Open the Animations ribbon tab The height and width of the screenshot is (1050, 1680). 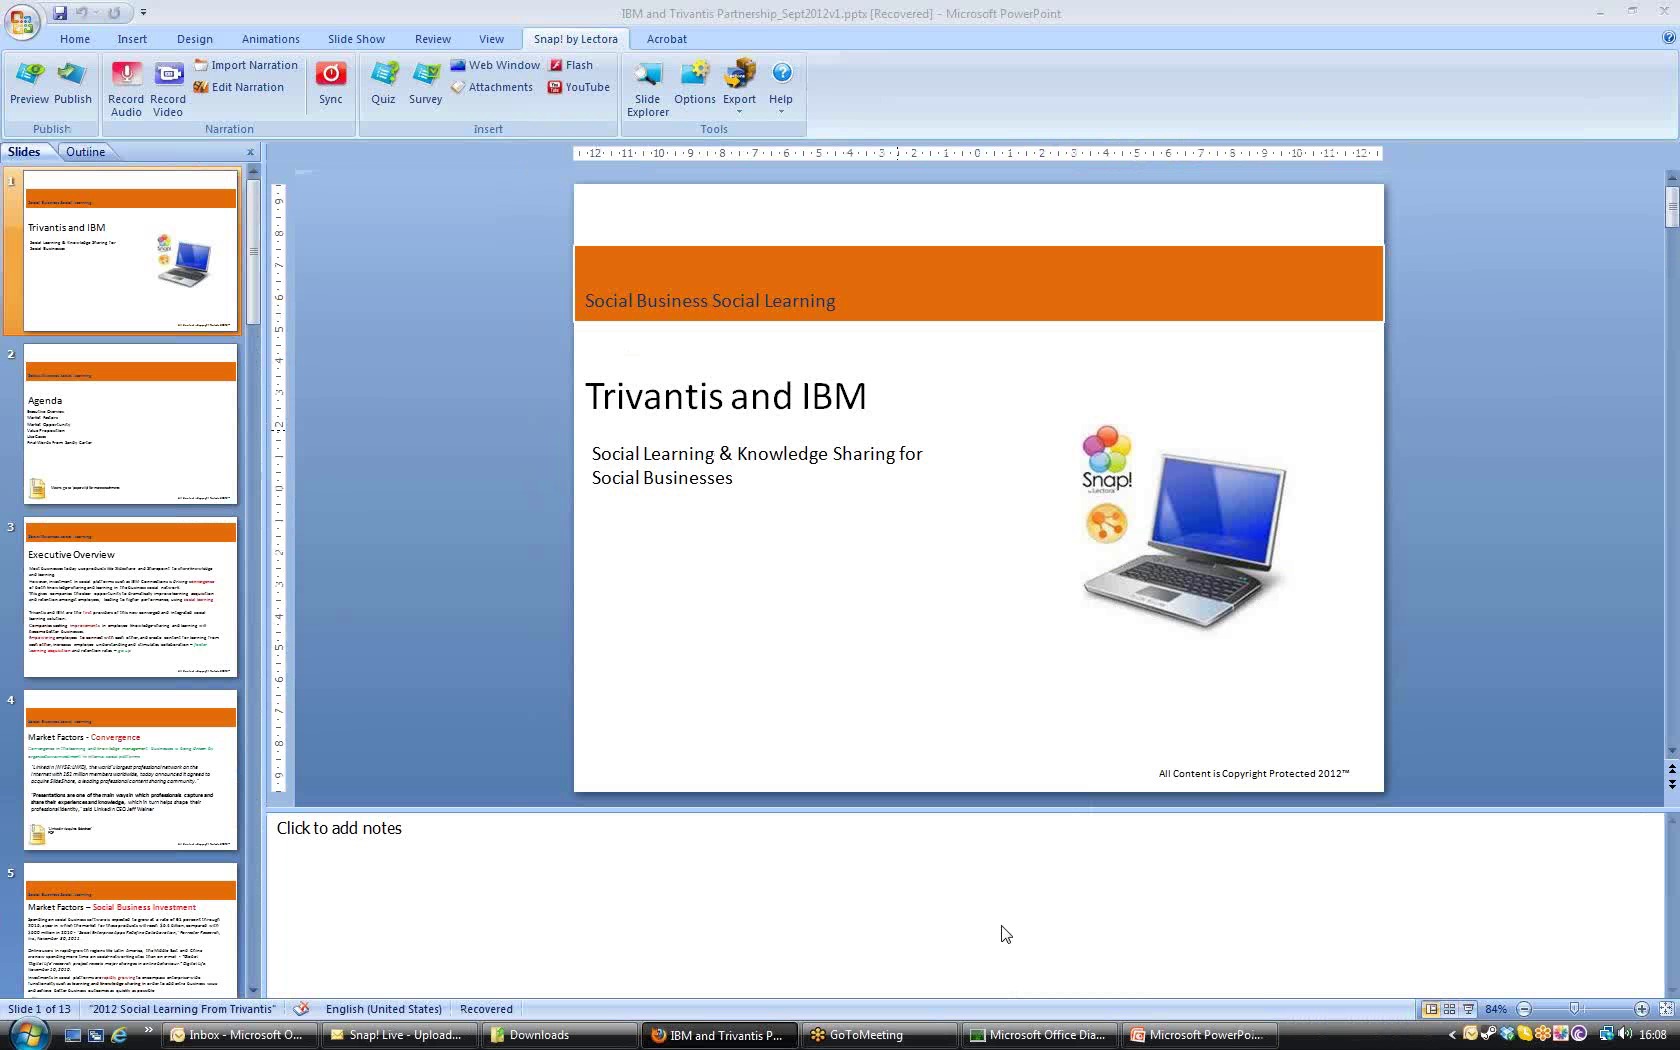(x=271, y=39)
